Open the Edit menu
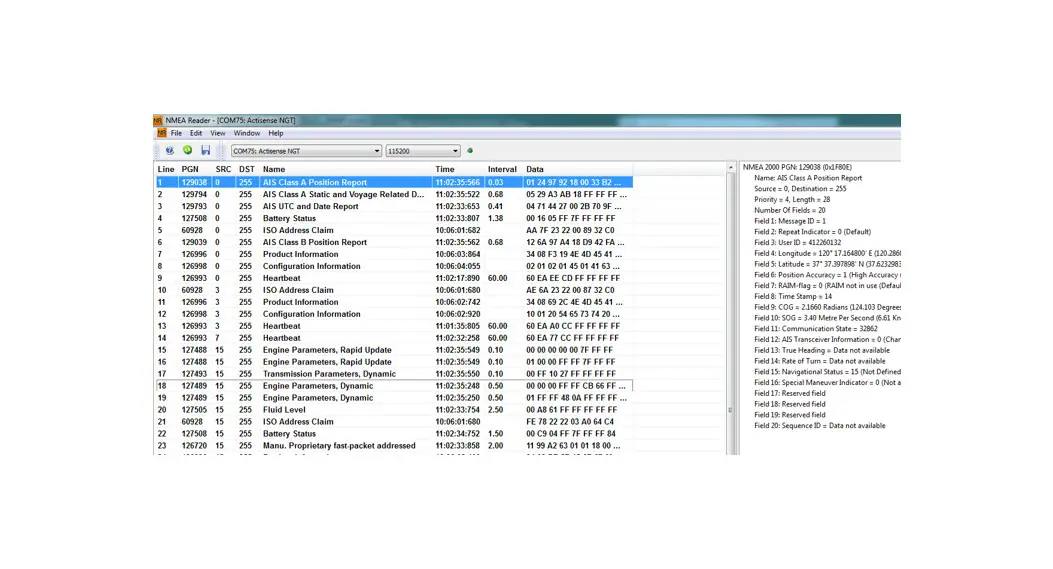 coord(195,133)
